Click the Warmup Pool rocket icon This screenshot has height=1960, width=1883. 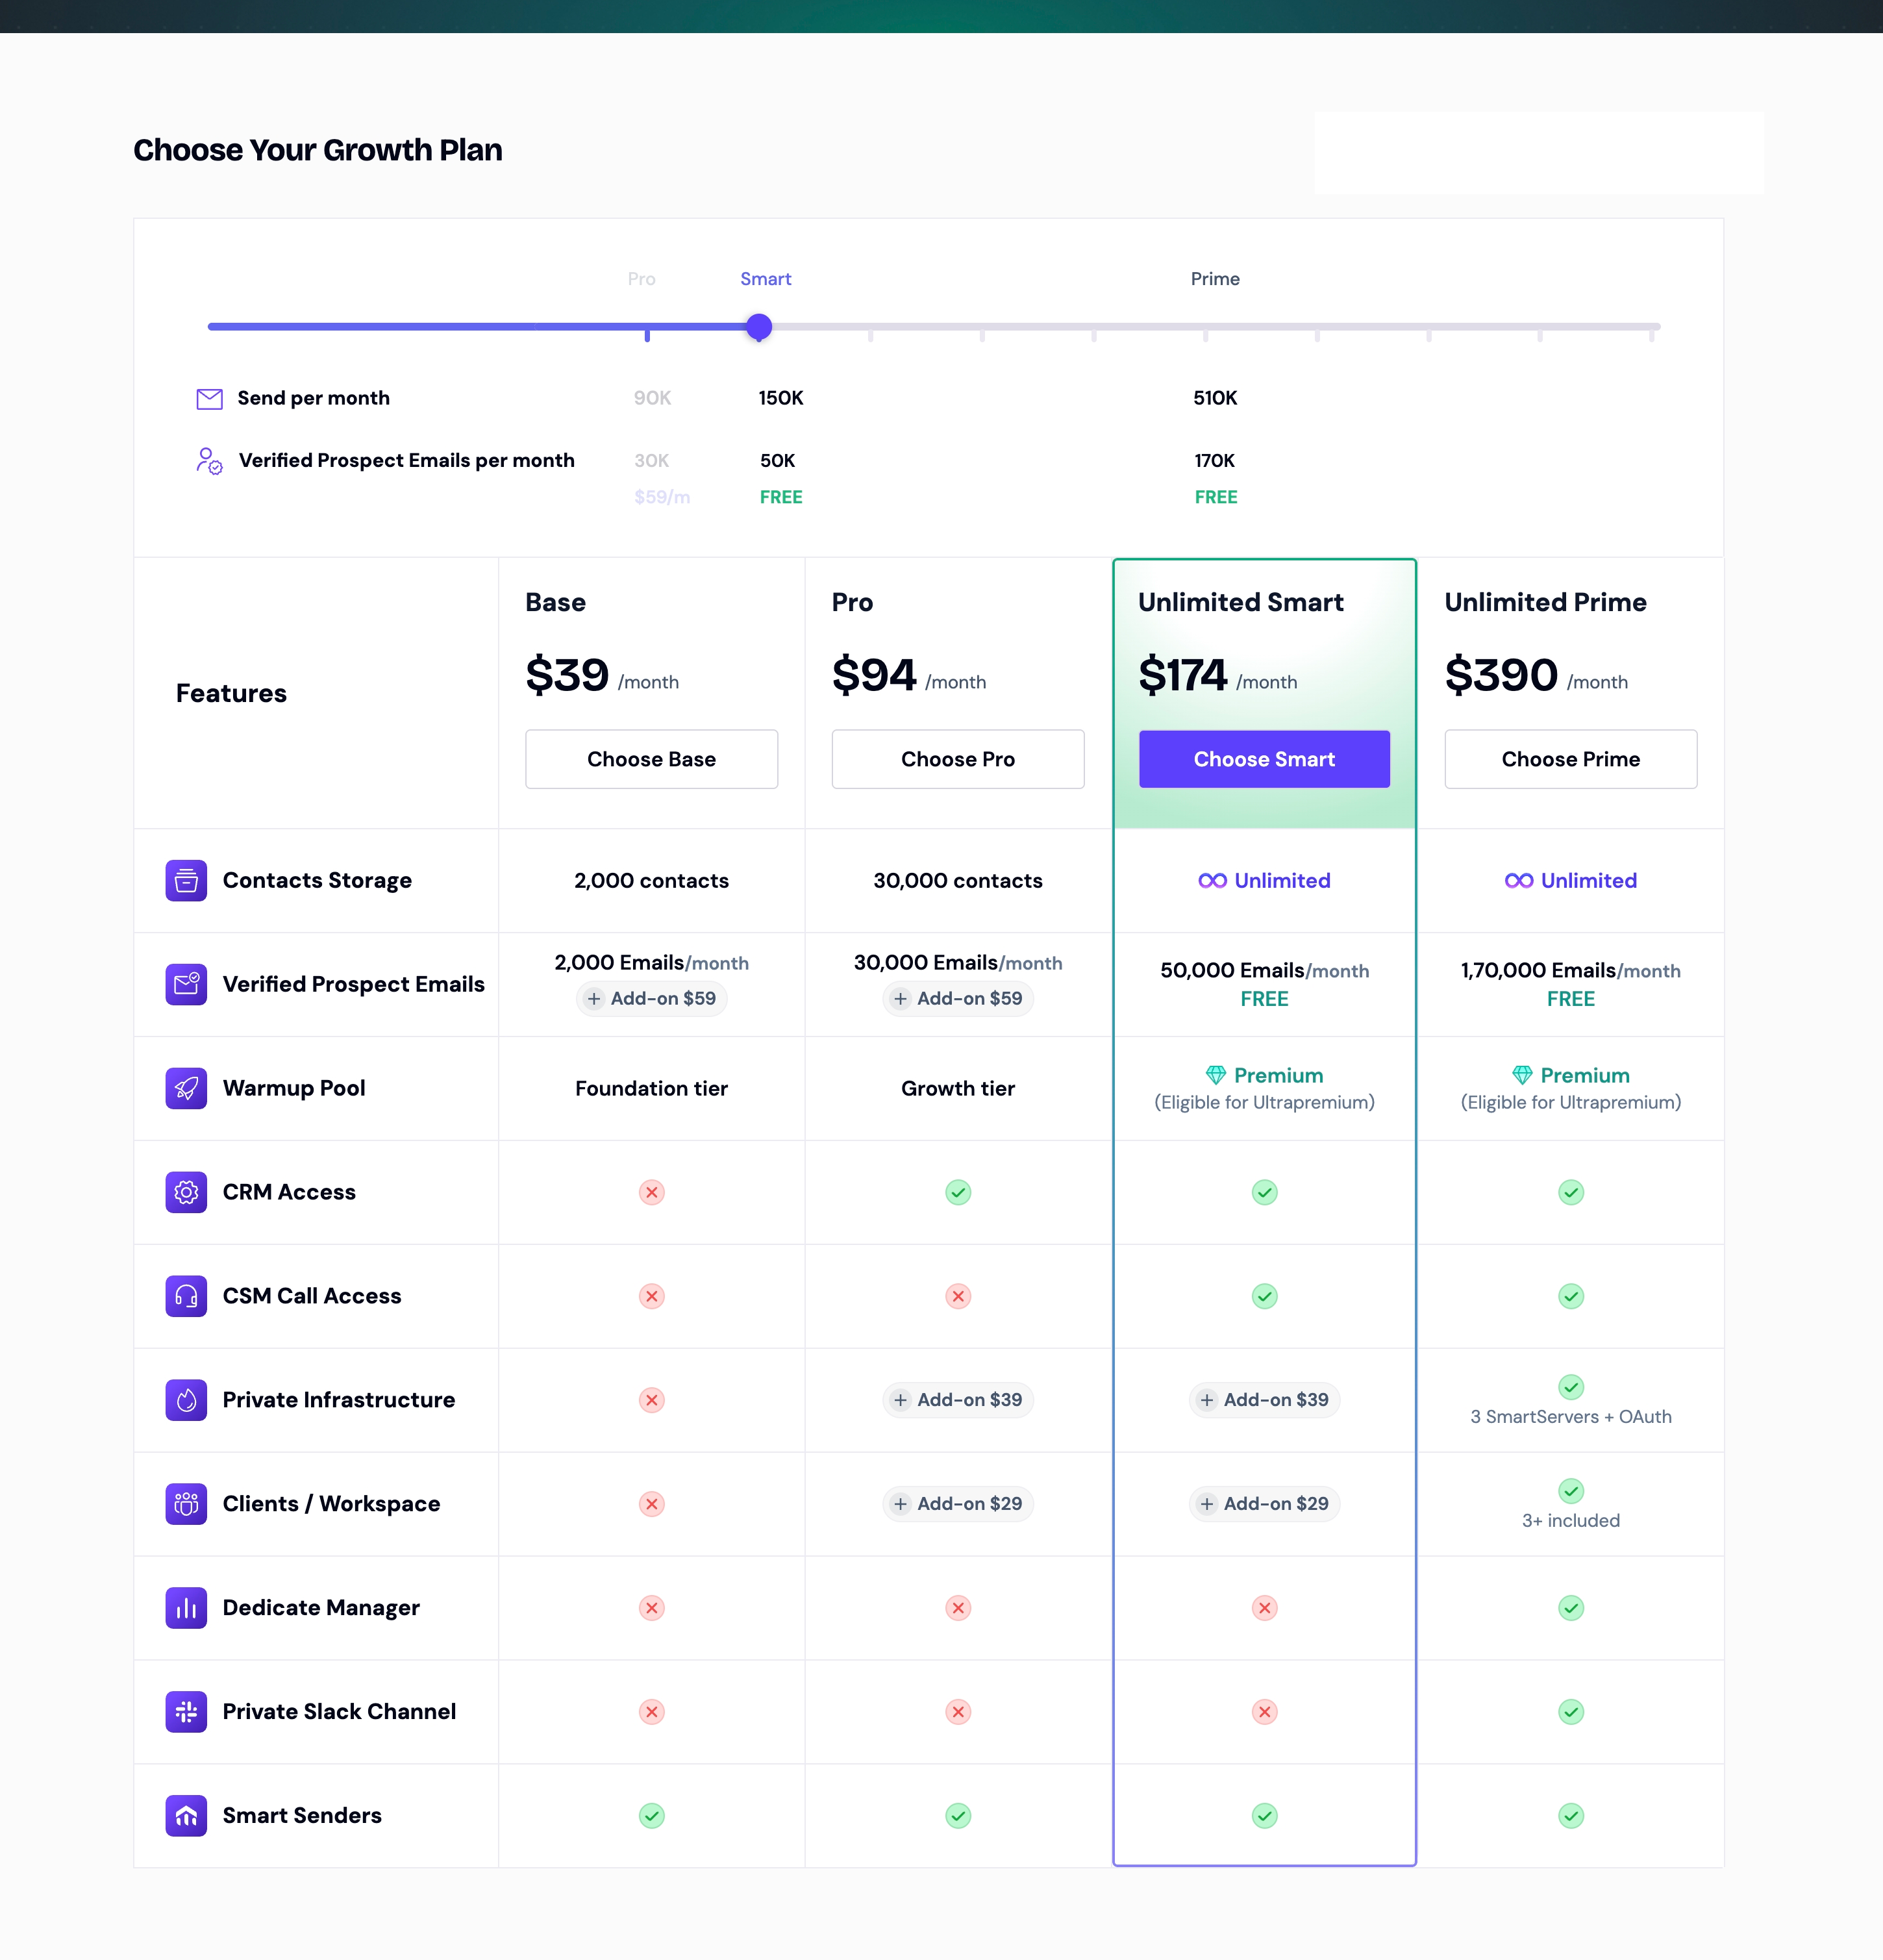pyautogui.click(x=186, y=1088)
